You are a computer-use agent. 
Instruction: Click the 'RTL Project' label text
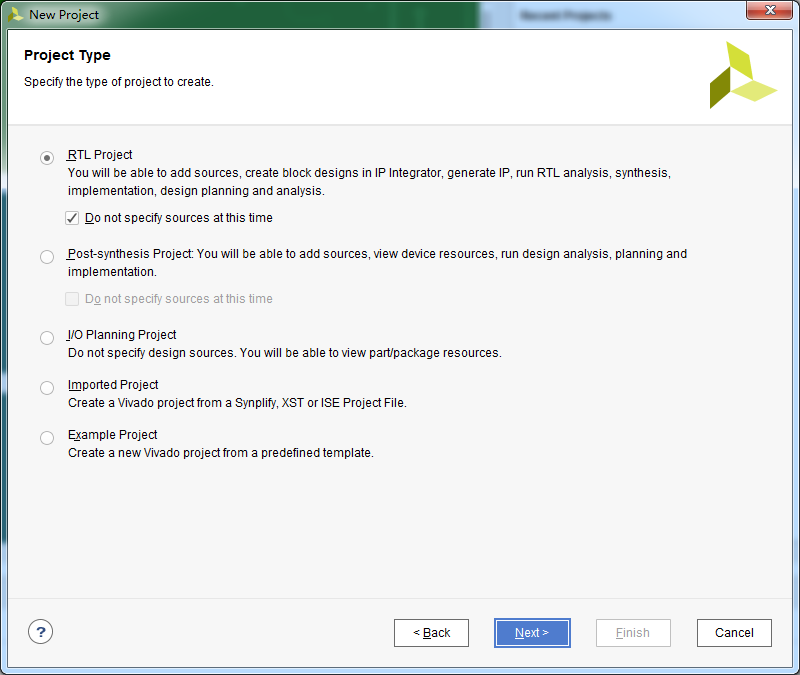(x=100, y=155)
